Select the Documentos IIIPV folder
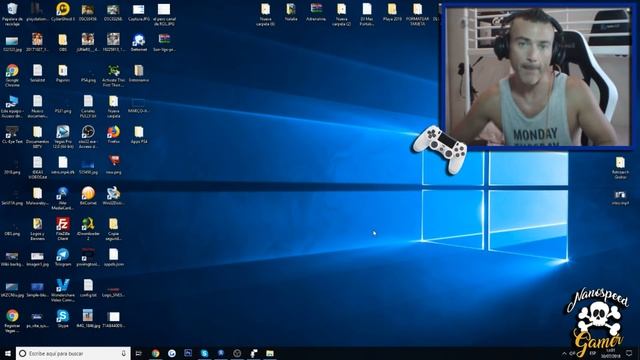 tap(38, 137)
